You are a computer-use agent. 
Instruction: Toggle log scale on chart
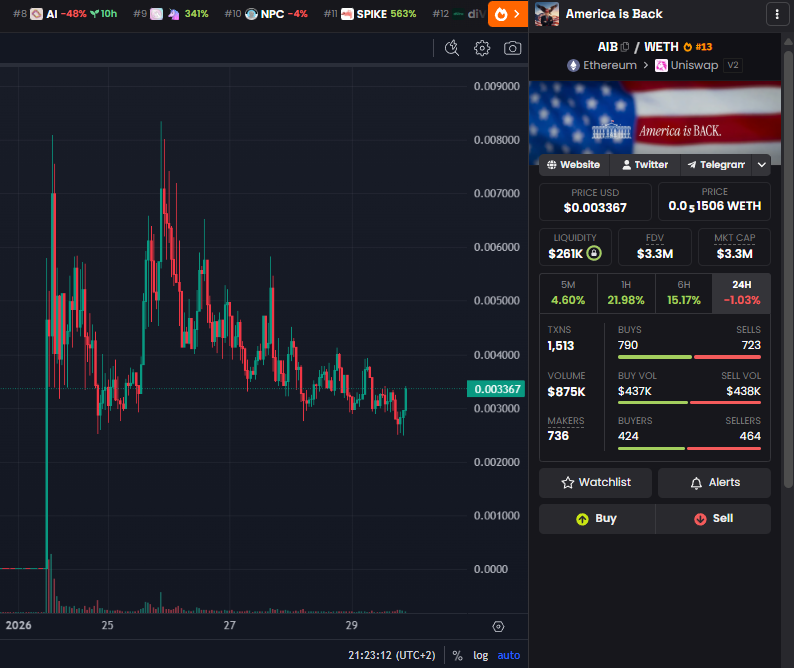tap(481, 655)
